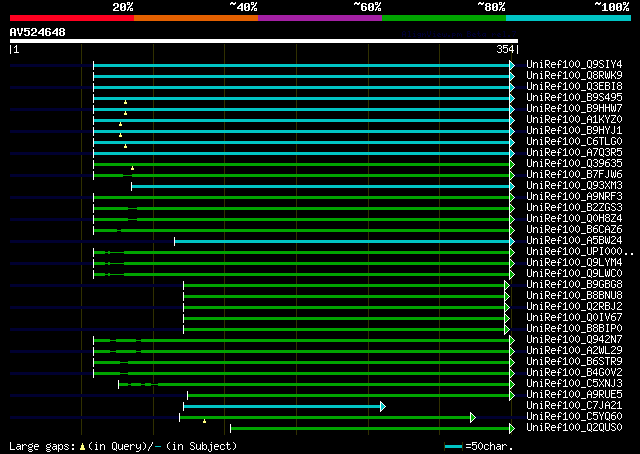640x454 pixels.
Task: Click the cyan ~100% identity color segment
Action: click(569, 18)
